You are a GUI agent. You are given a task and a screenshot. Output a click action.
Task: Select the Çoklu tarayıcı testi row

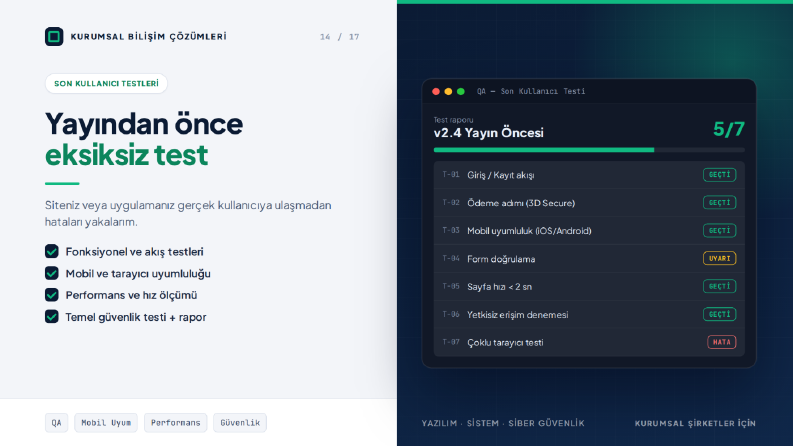click(589, 342)
